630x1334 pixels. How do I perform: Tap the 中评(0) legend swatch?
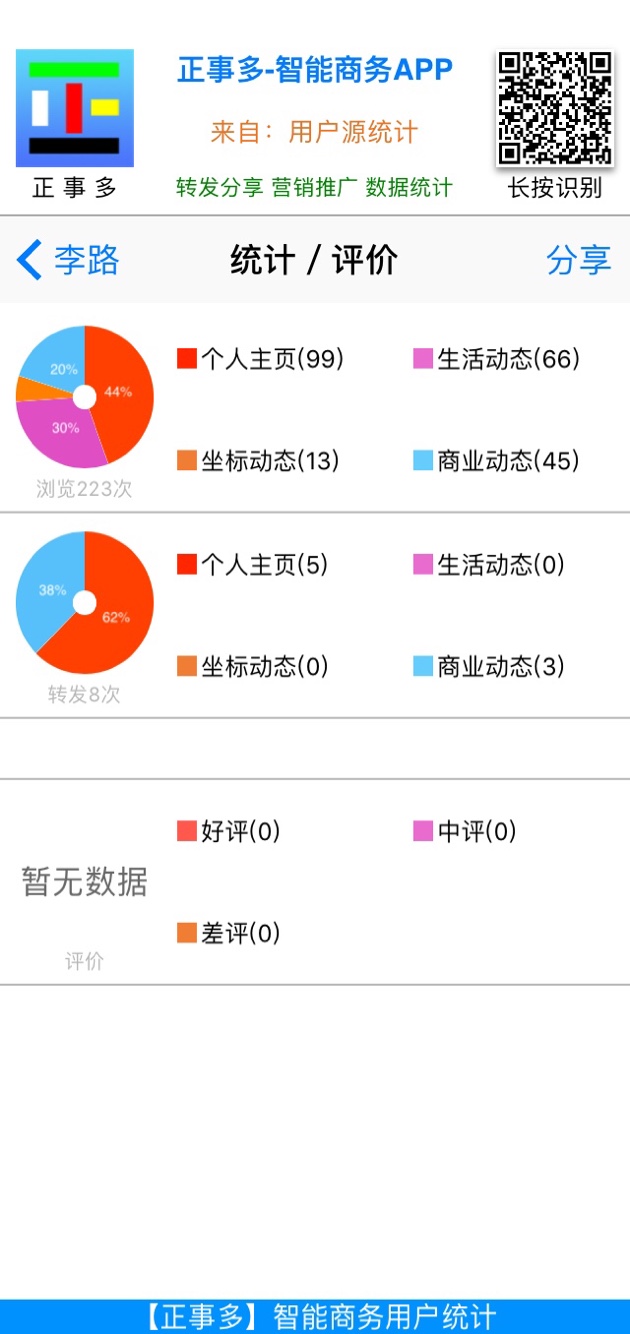[423, 831]
